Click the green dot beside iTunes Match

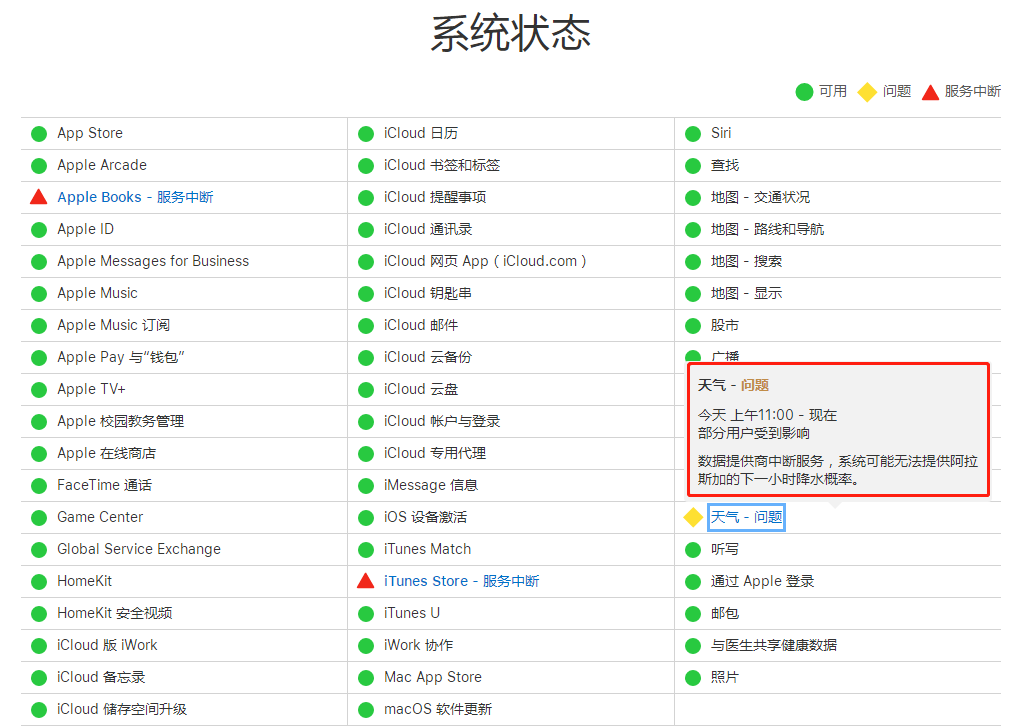tap(366, 550)
